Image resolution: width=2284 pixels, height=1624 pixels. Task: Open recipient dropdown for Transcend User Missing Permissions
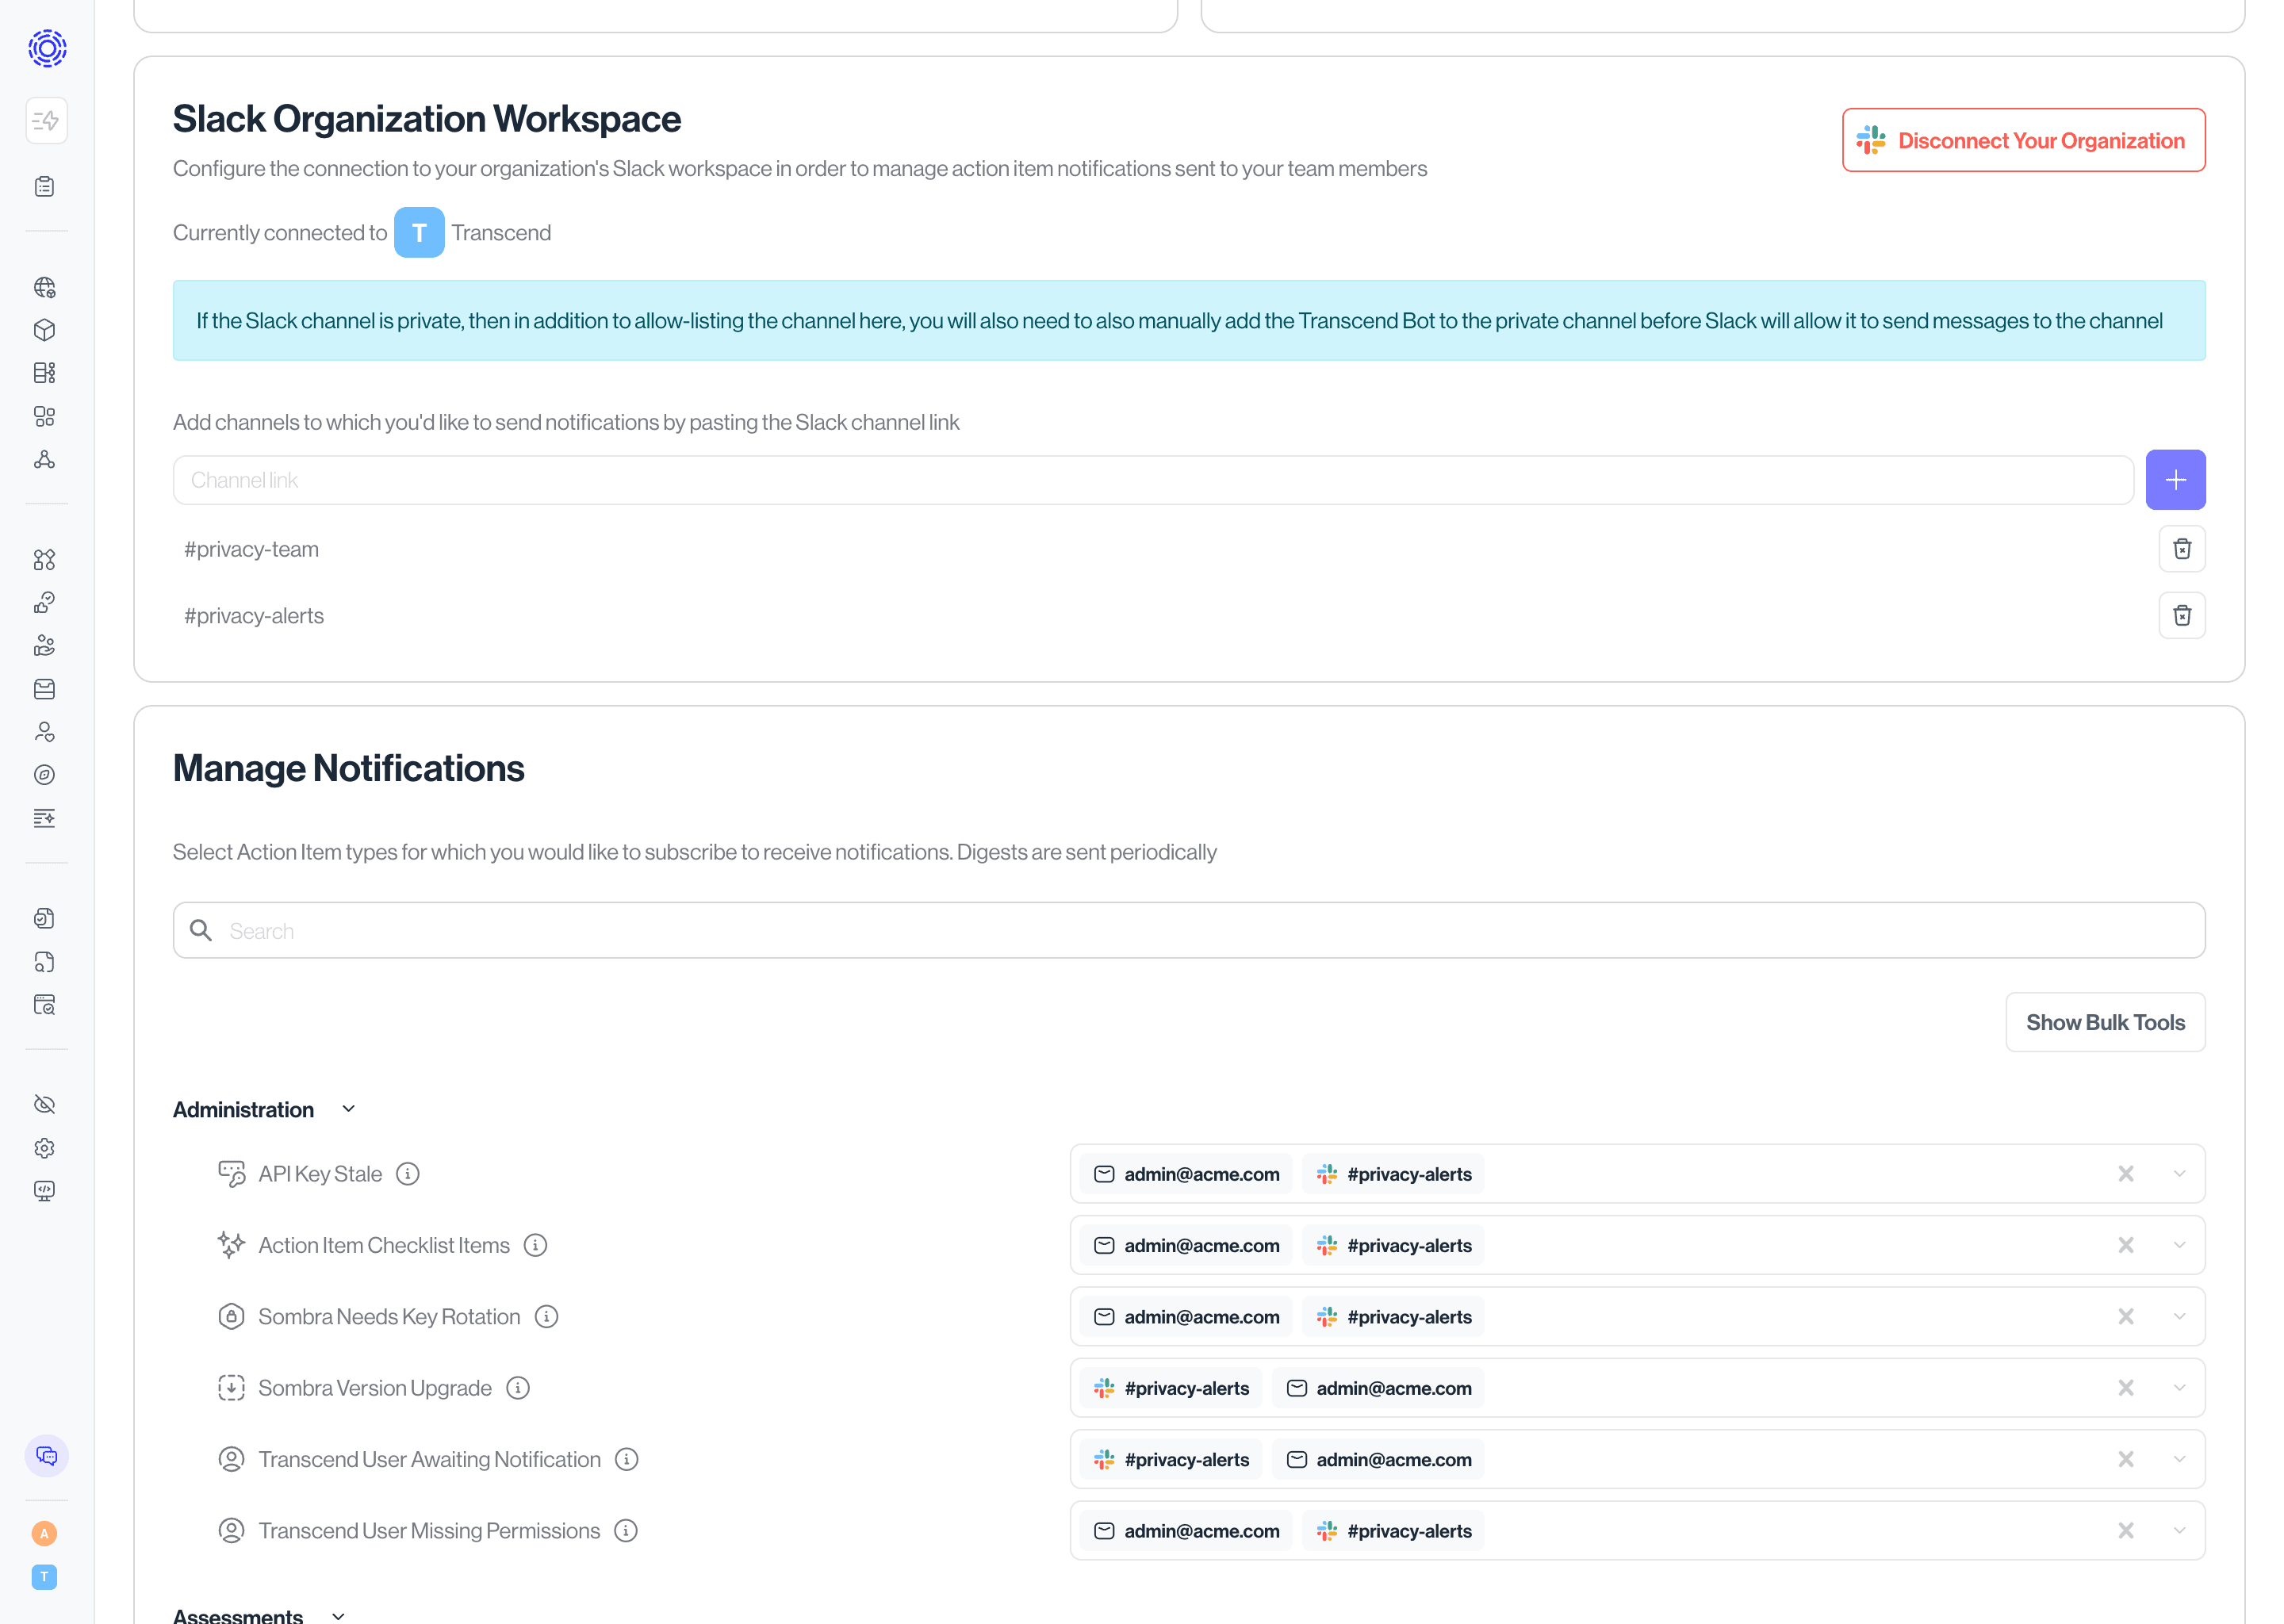point(2180,1531)
